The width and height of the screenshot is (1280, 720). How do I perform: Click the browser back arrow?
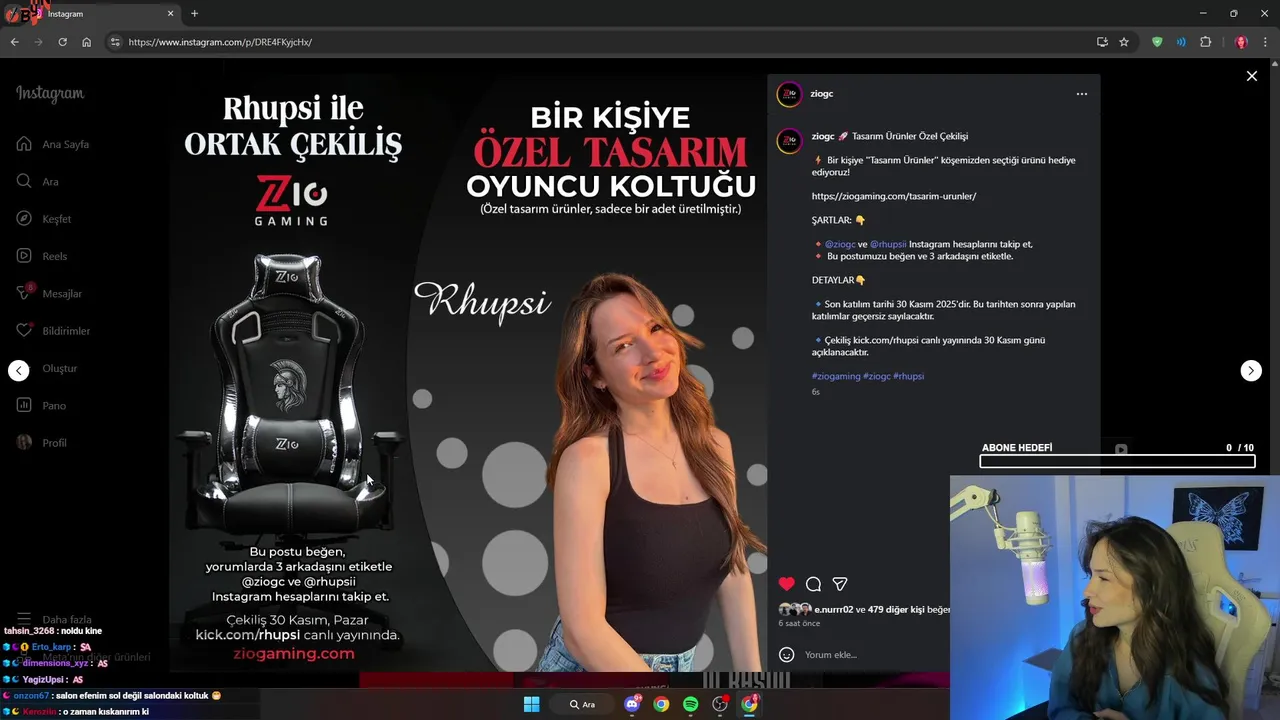(x=14, y=42)
